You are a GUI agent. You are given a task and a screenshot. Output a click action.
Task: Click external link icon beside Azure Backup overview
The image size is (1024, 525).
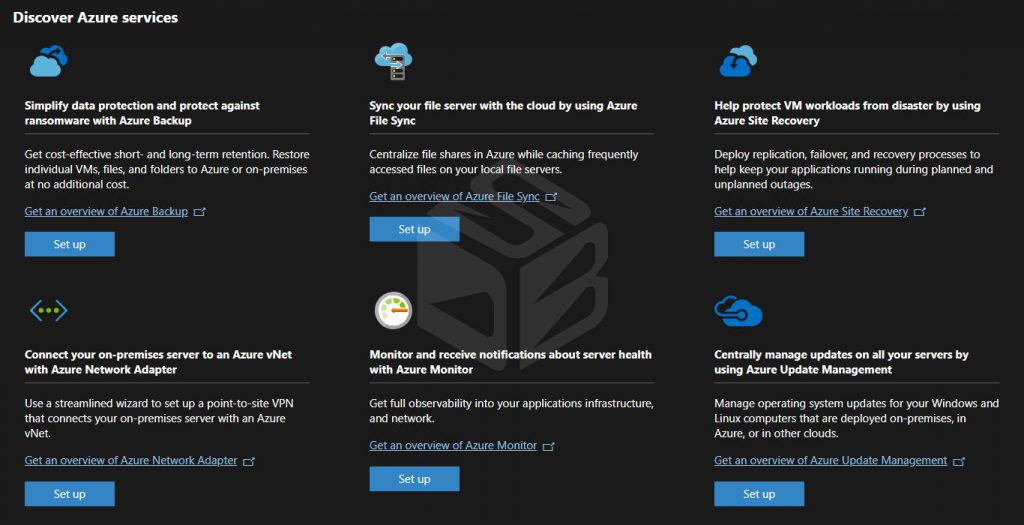point(200,212)
